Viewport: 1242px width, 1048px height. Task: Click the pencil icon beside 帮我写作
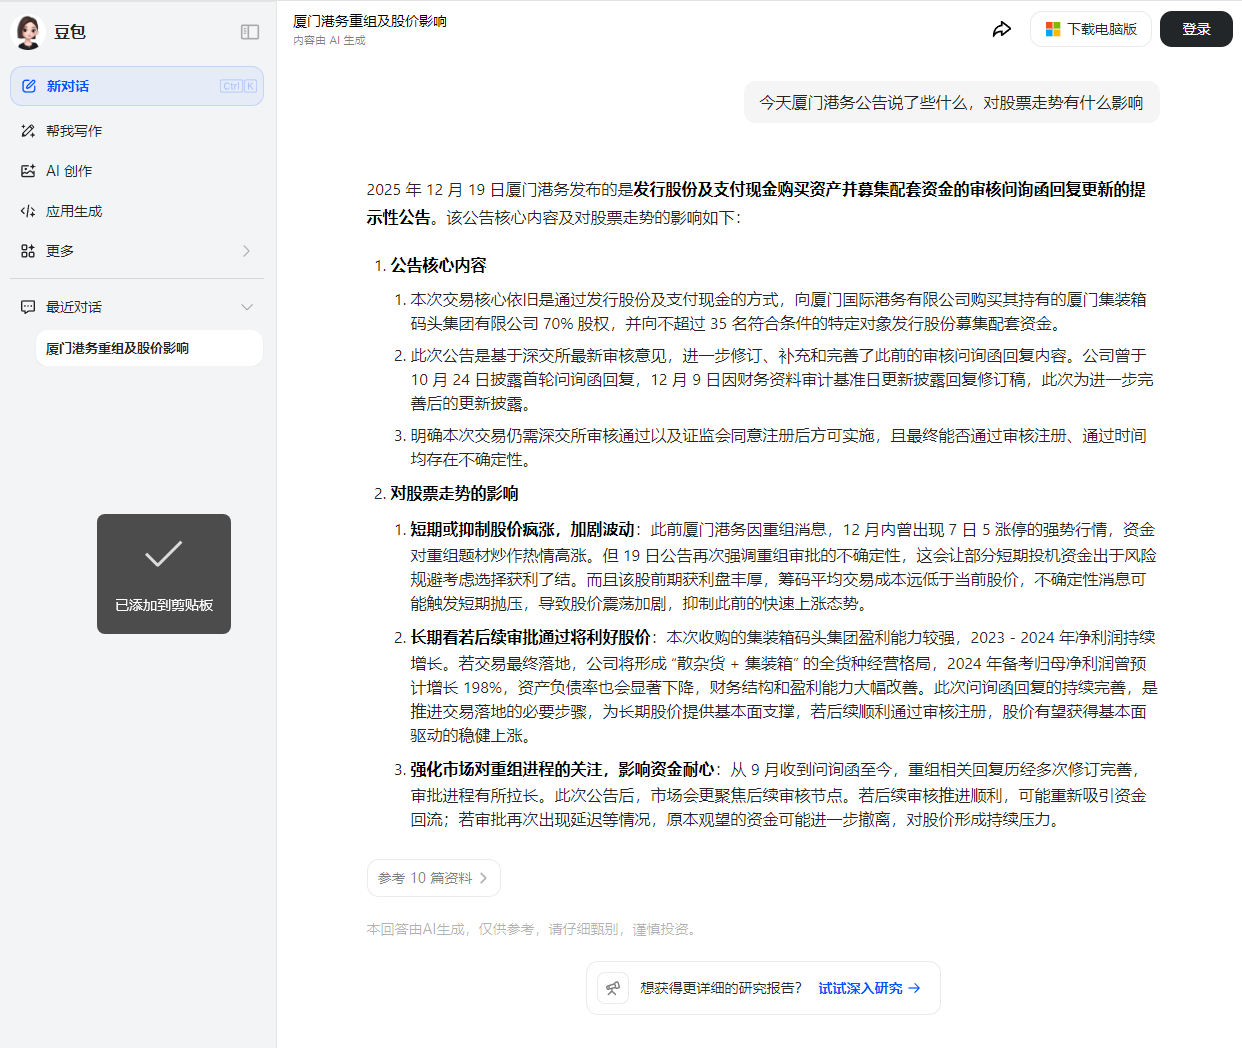(x=28, y=131)
